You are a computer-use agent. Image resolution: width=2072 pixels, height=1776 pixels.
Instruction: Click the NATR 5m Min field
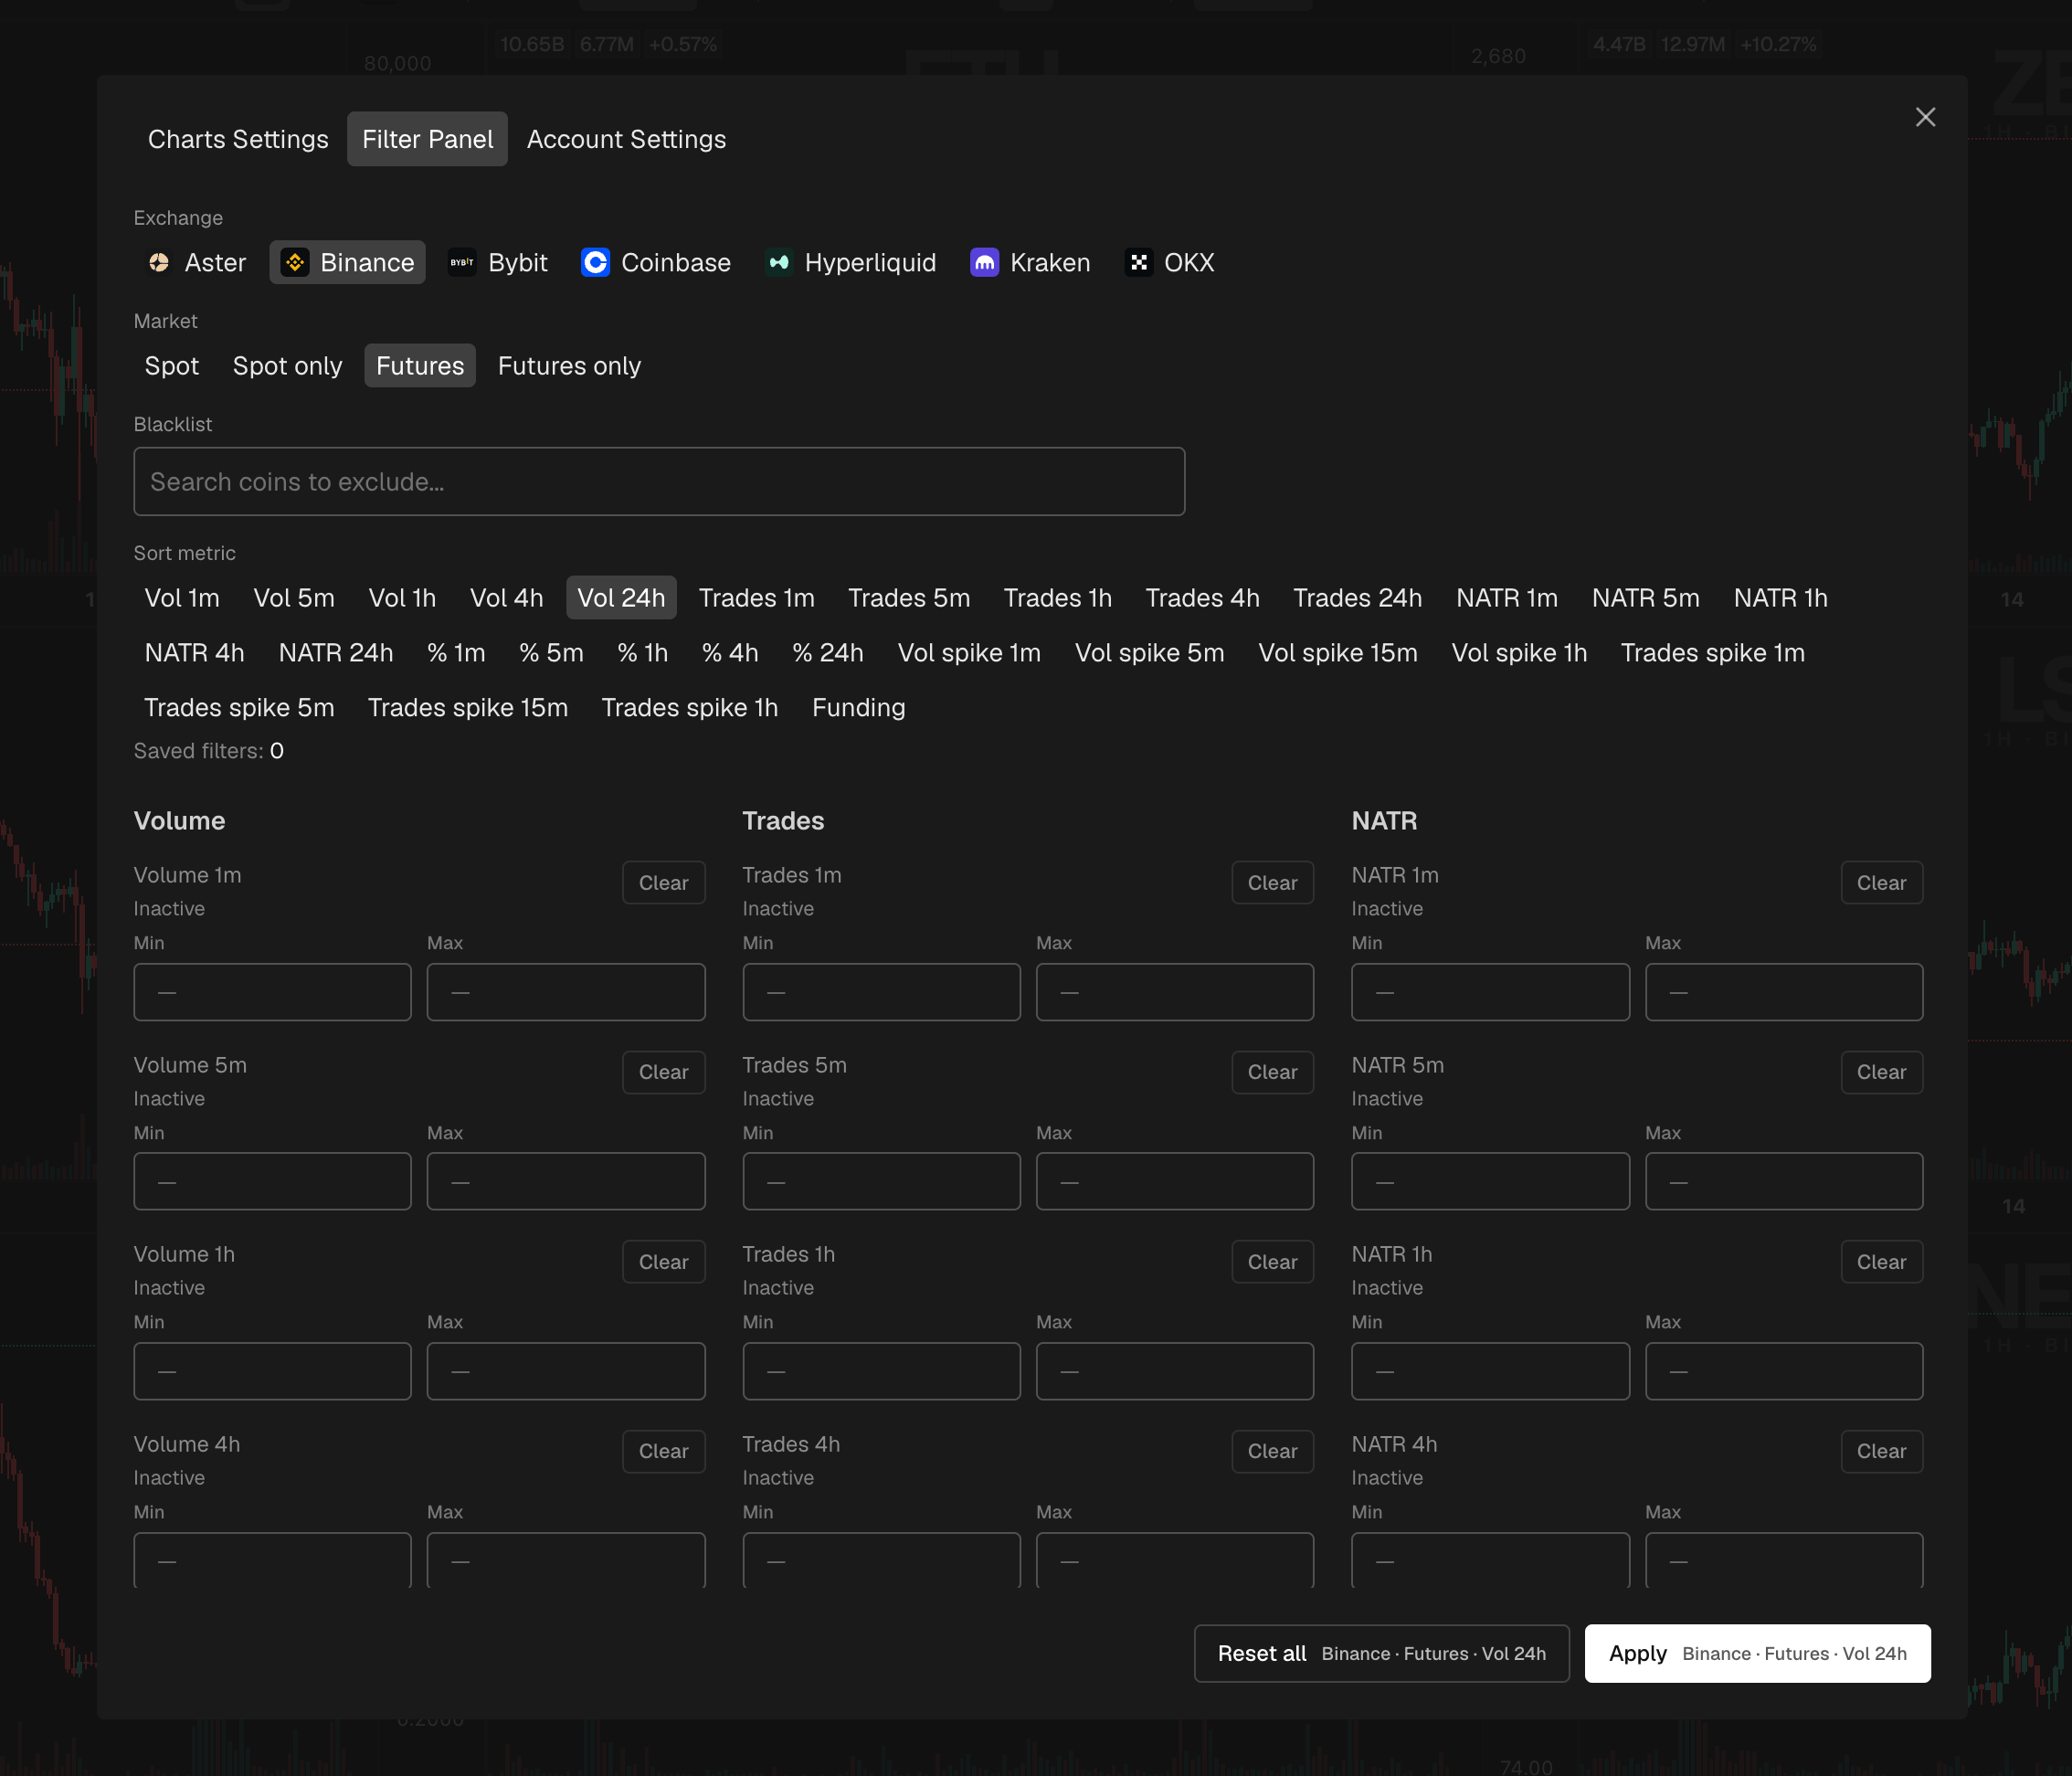(x=1490, y=1181)
